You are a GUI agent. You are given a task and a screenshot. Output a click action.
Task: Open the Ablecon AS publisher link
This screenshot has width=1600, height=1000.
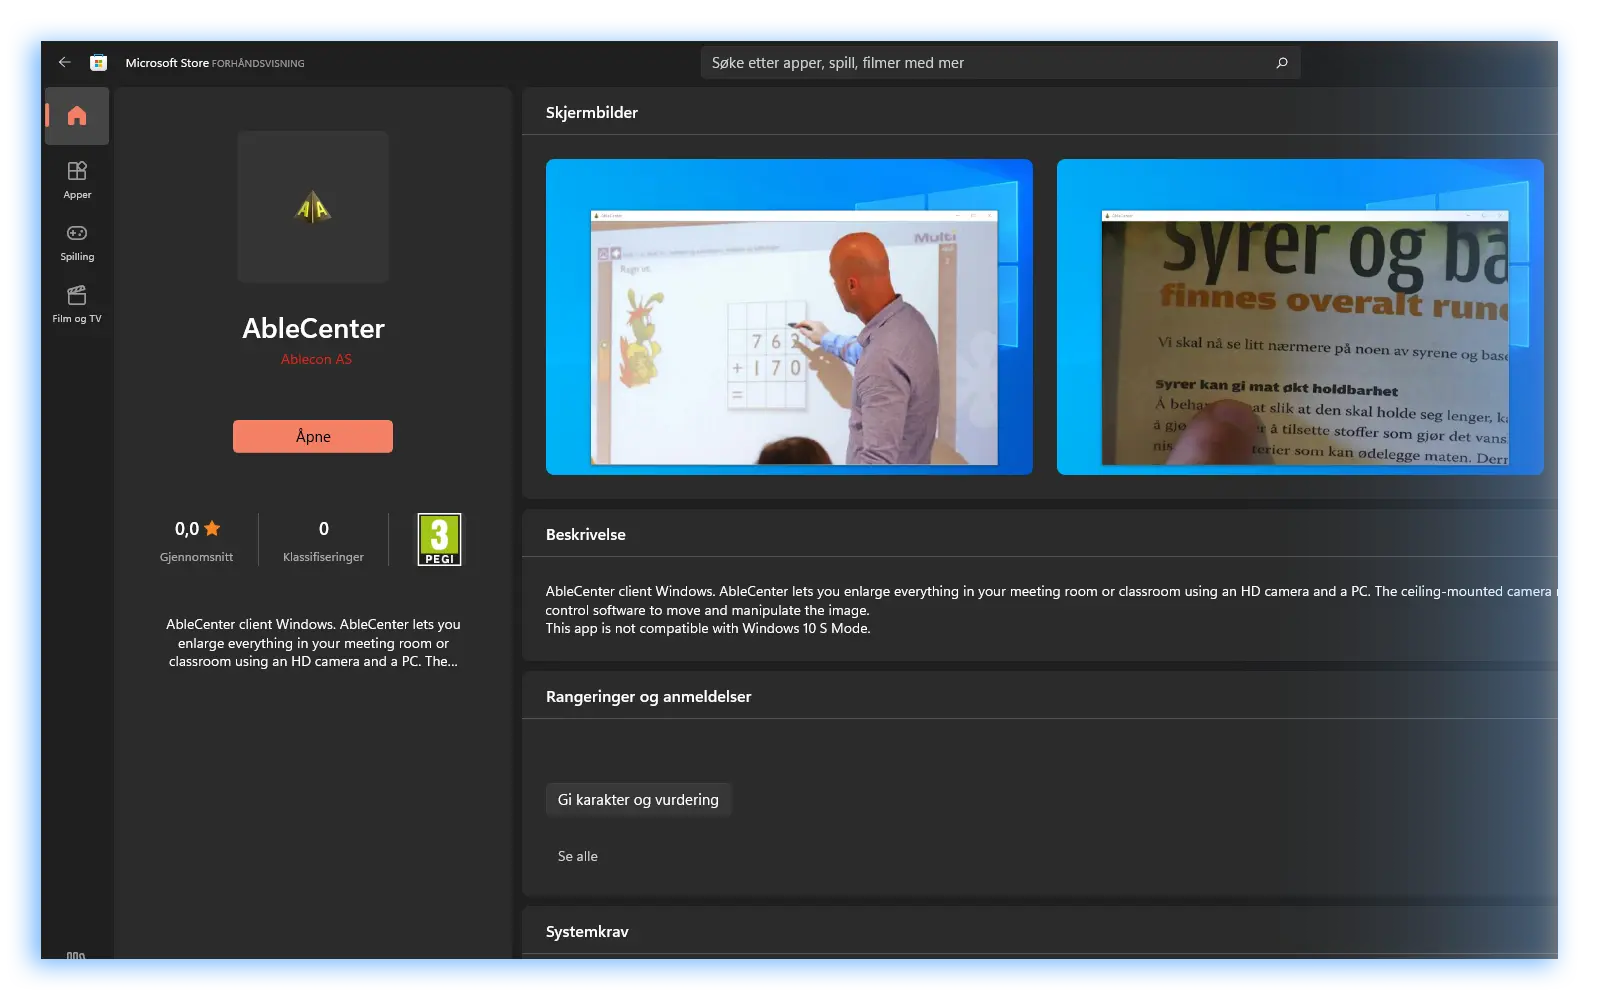(x=316, y=359)
